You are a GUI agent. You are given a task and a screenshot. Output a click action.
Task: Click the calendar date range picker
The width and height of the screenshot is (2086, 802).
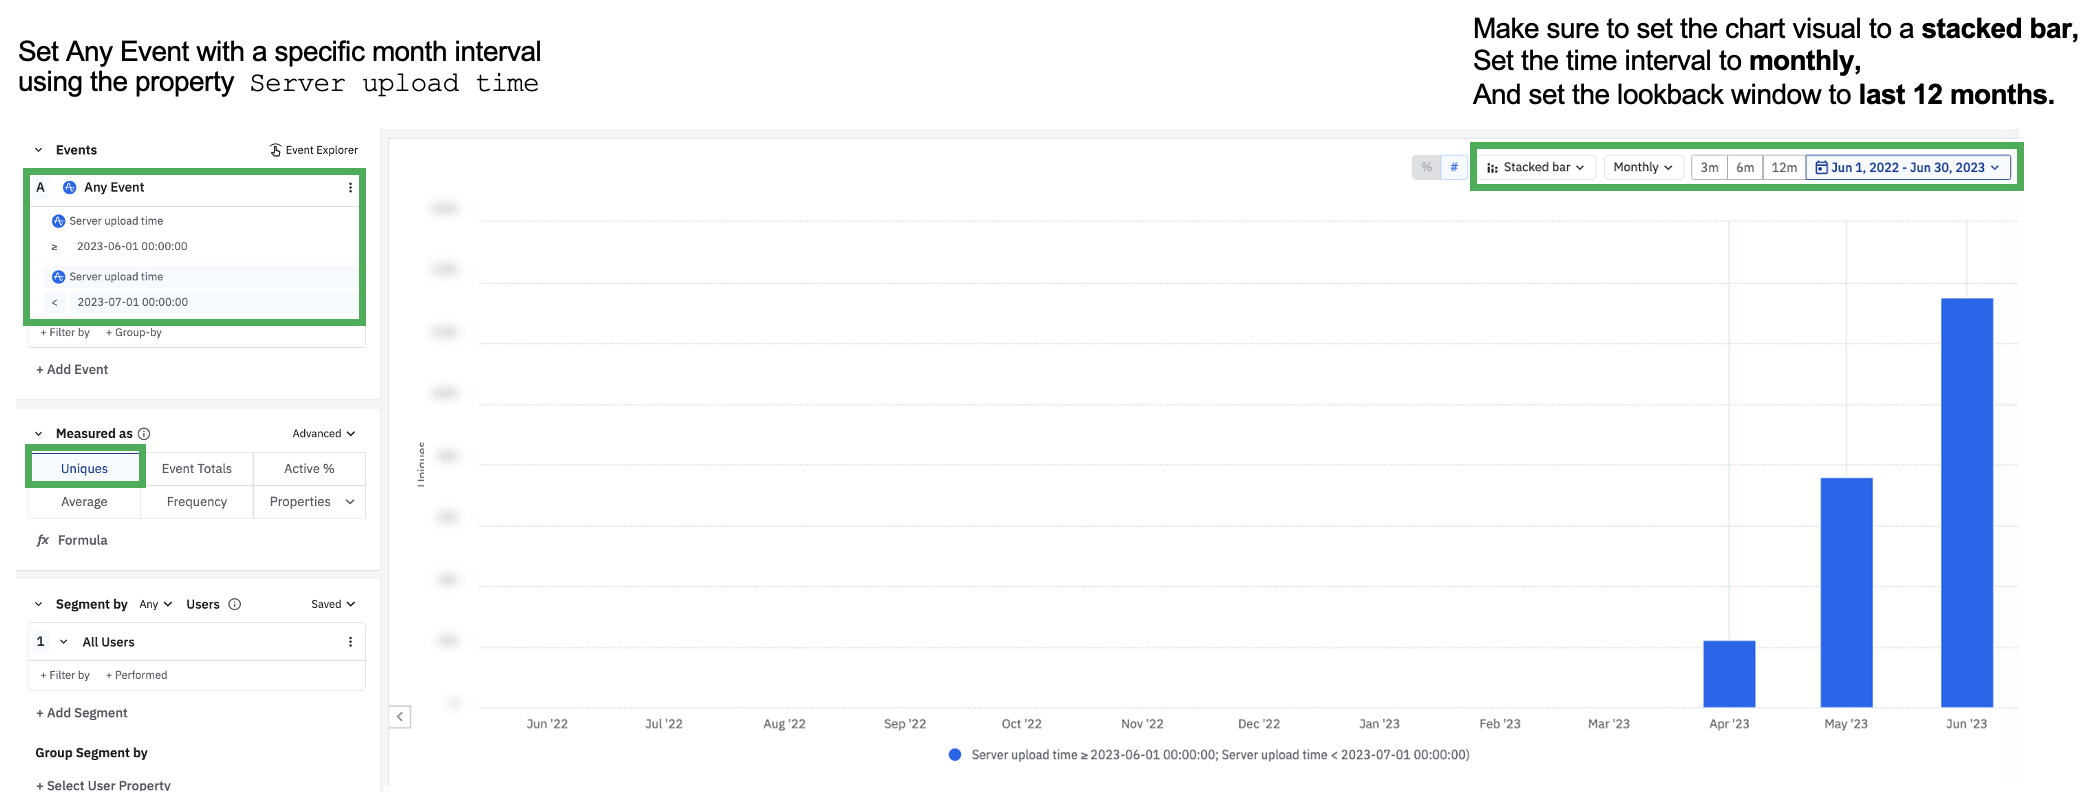pos(1908,168)
